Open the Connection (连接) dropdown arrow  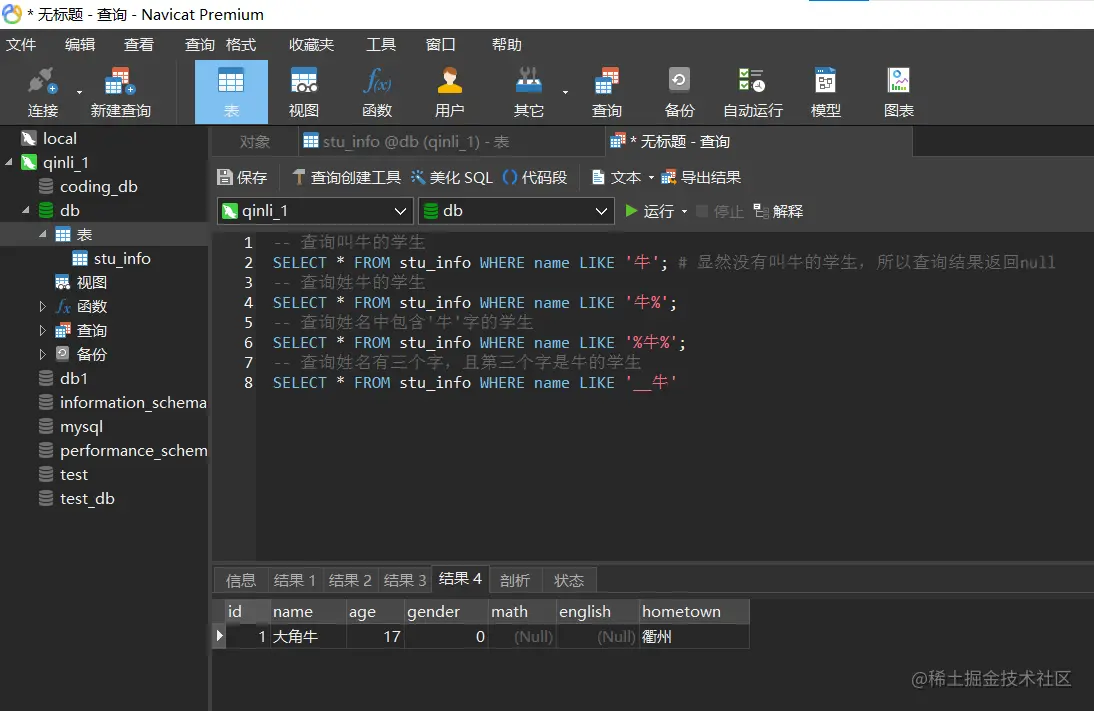tap(79, 92)
